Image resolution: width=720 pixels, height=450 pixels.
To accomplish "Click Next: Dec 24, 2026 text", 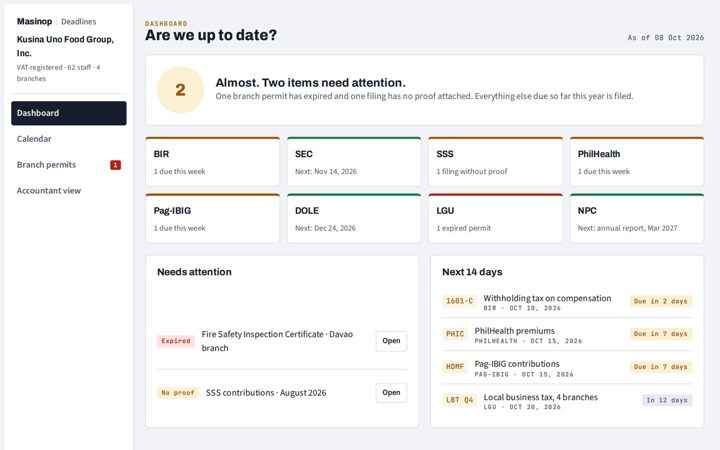I will [x=325, y=228].
